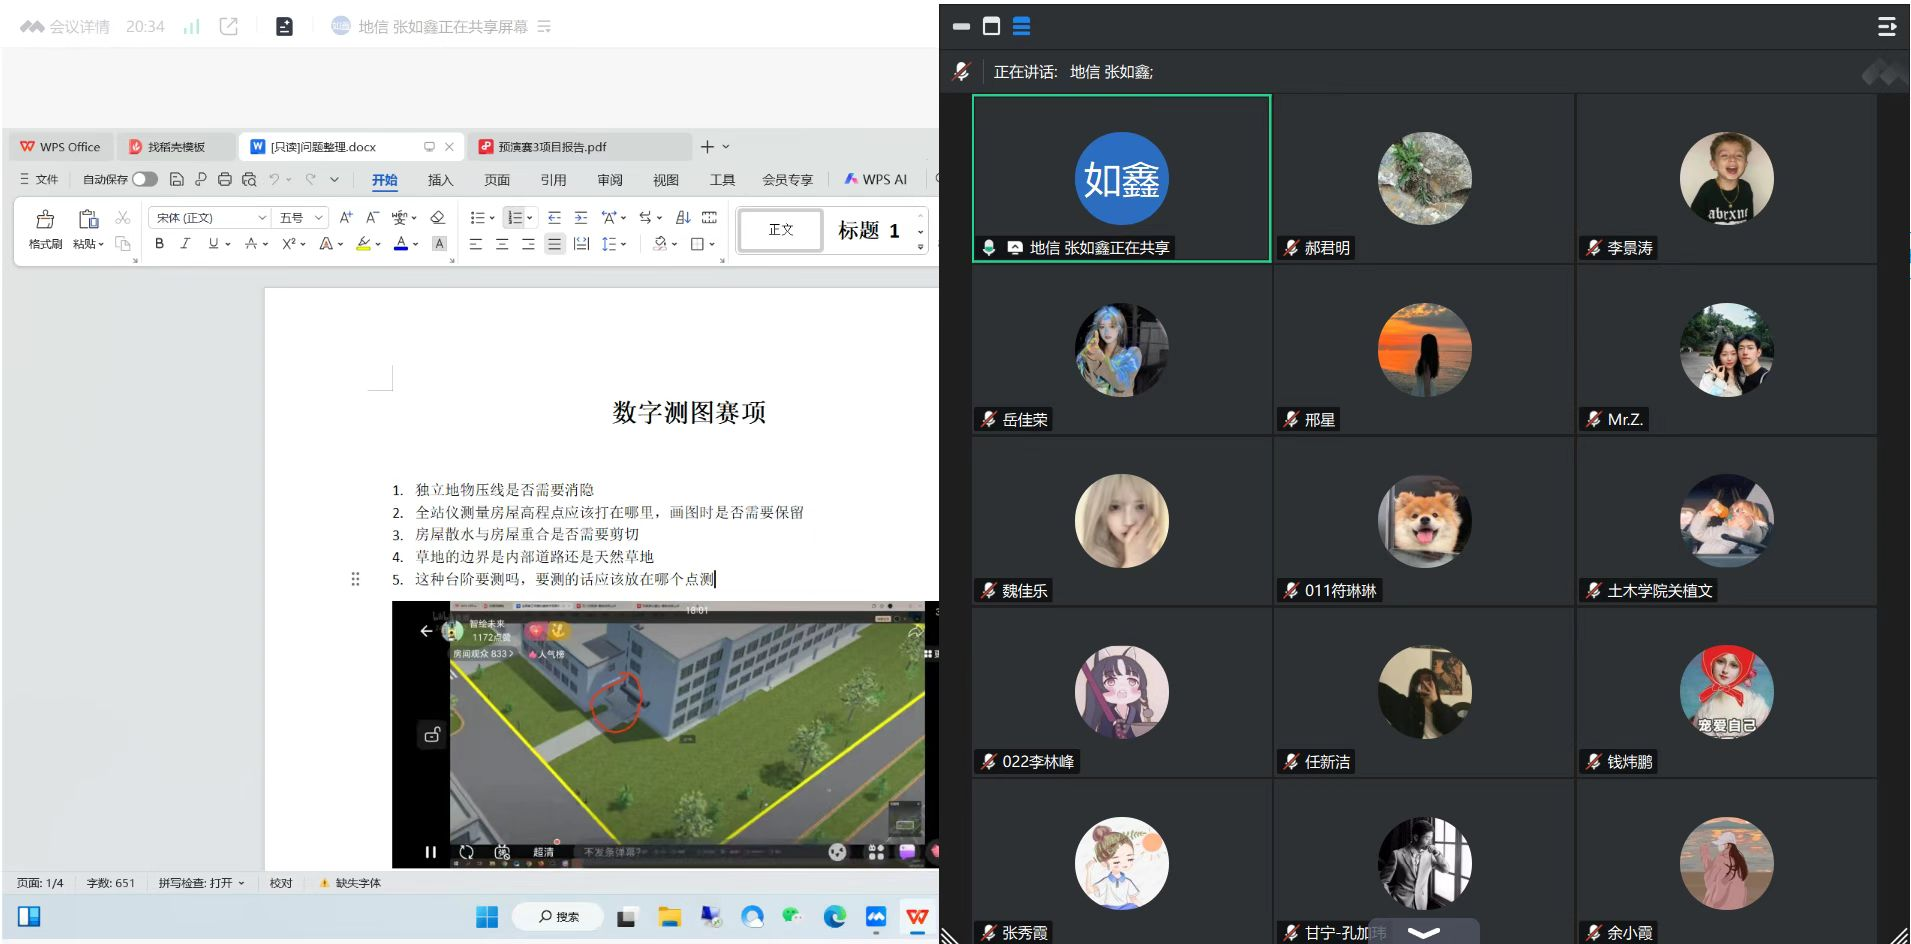This screenshot has width=1911, height=944.
Task: Toggle the 自动保存 auto-save switch
Action: pos(145,179)
